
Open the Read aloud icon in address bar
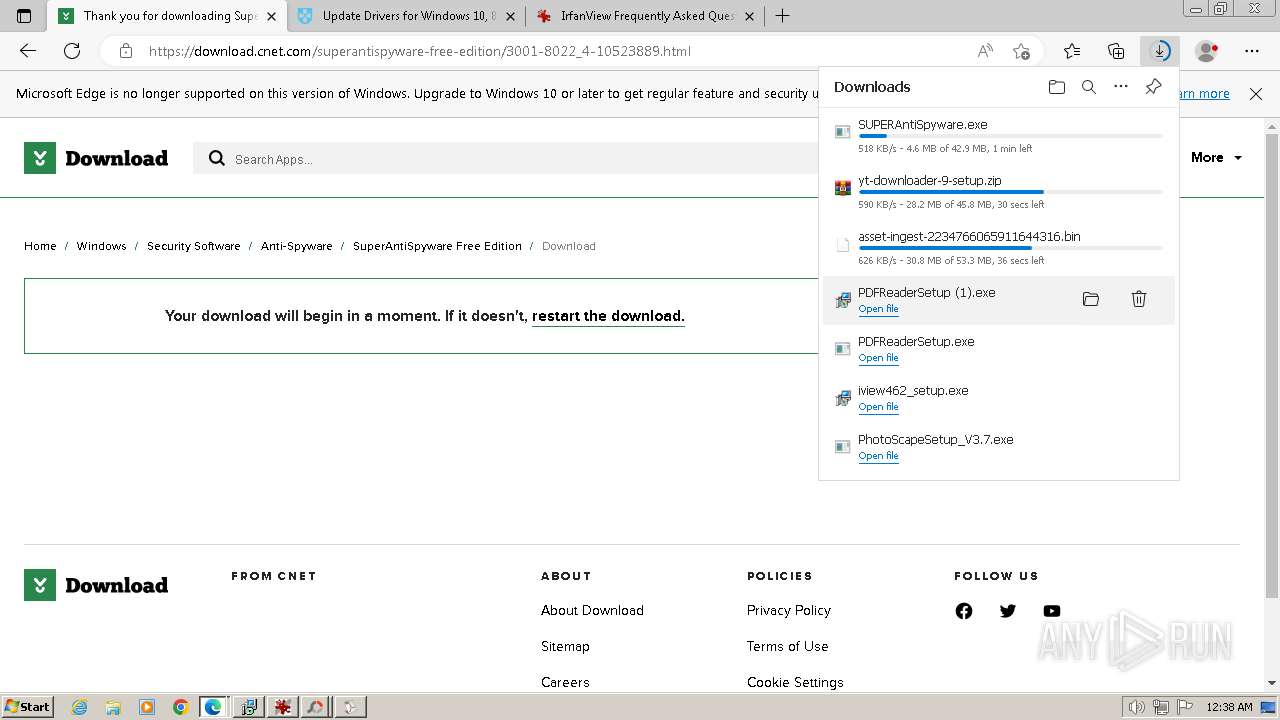pyautogui.click(x=985, y=51)
